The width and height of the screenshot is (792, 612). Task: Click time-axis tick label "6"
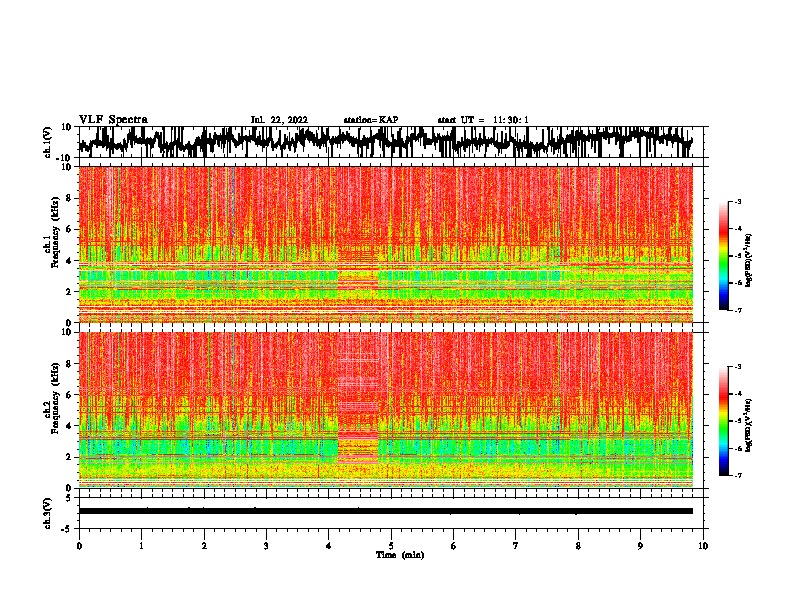(x=454, y=546)
